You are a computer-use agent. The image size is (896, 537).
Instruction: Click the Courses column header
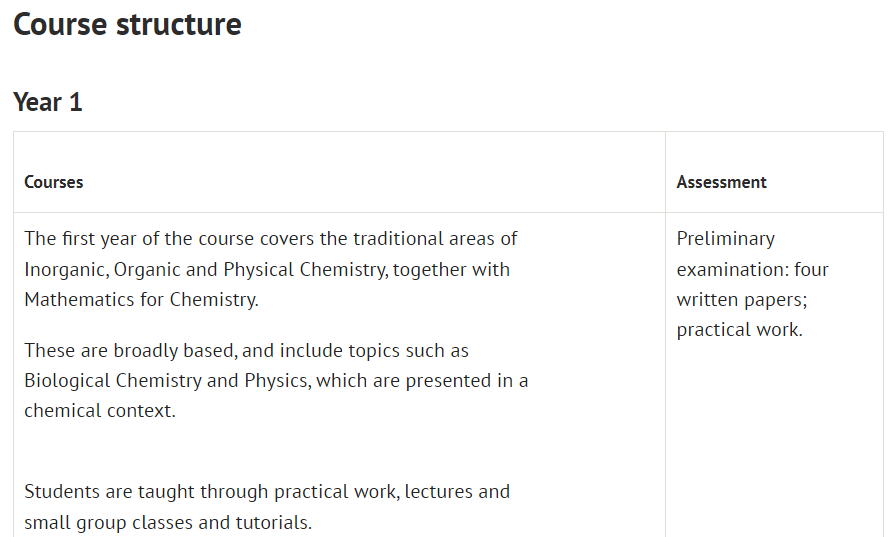54,182
